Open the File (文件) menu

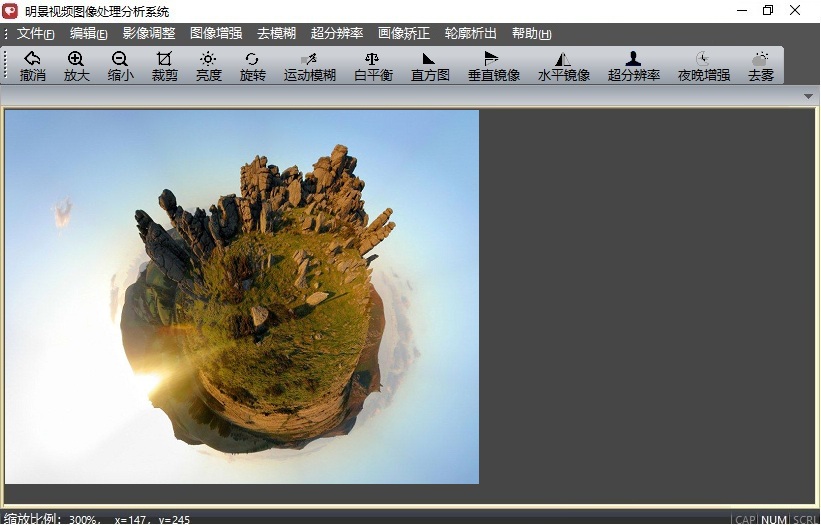pos(35,34)
